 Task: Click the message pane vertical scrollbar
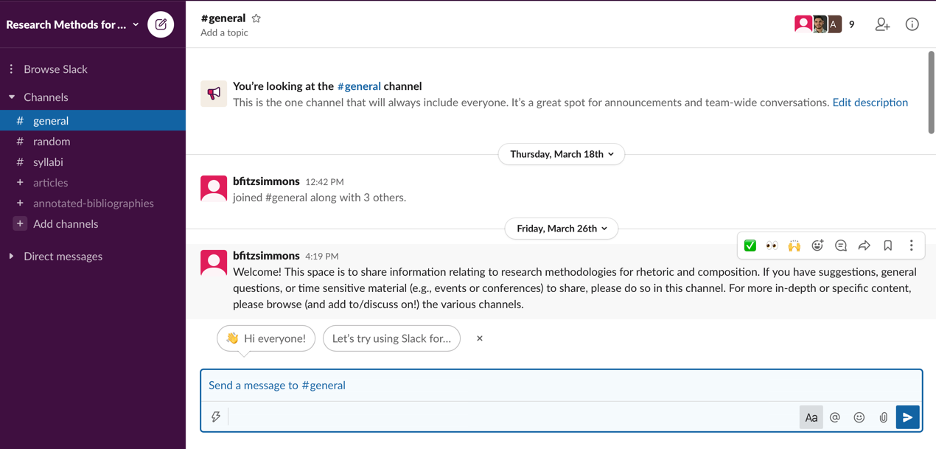pos(931,93)
